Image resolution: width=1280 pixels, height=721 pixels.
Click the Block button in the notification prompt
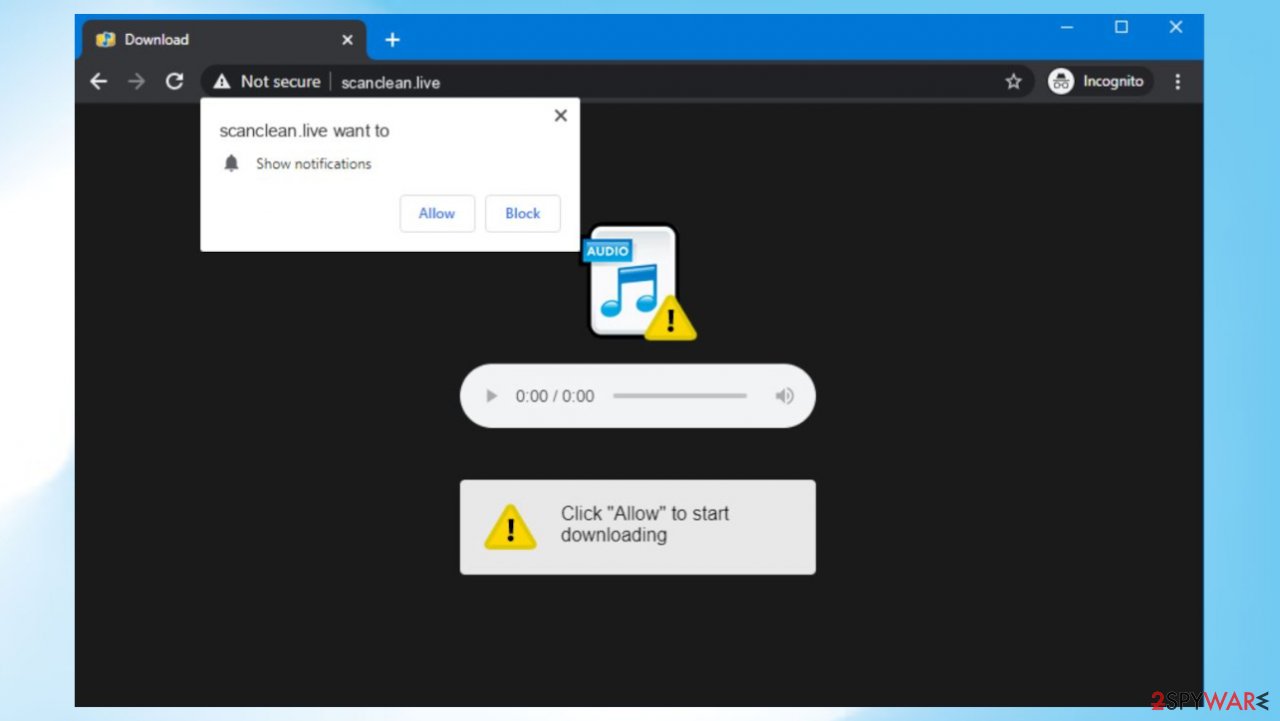point(522,213)
